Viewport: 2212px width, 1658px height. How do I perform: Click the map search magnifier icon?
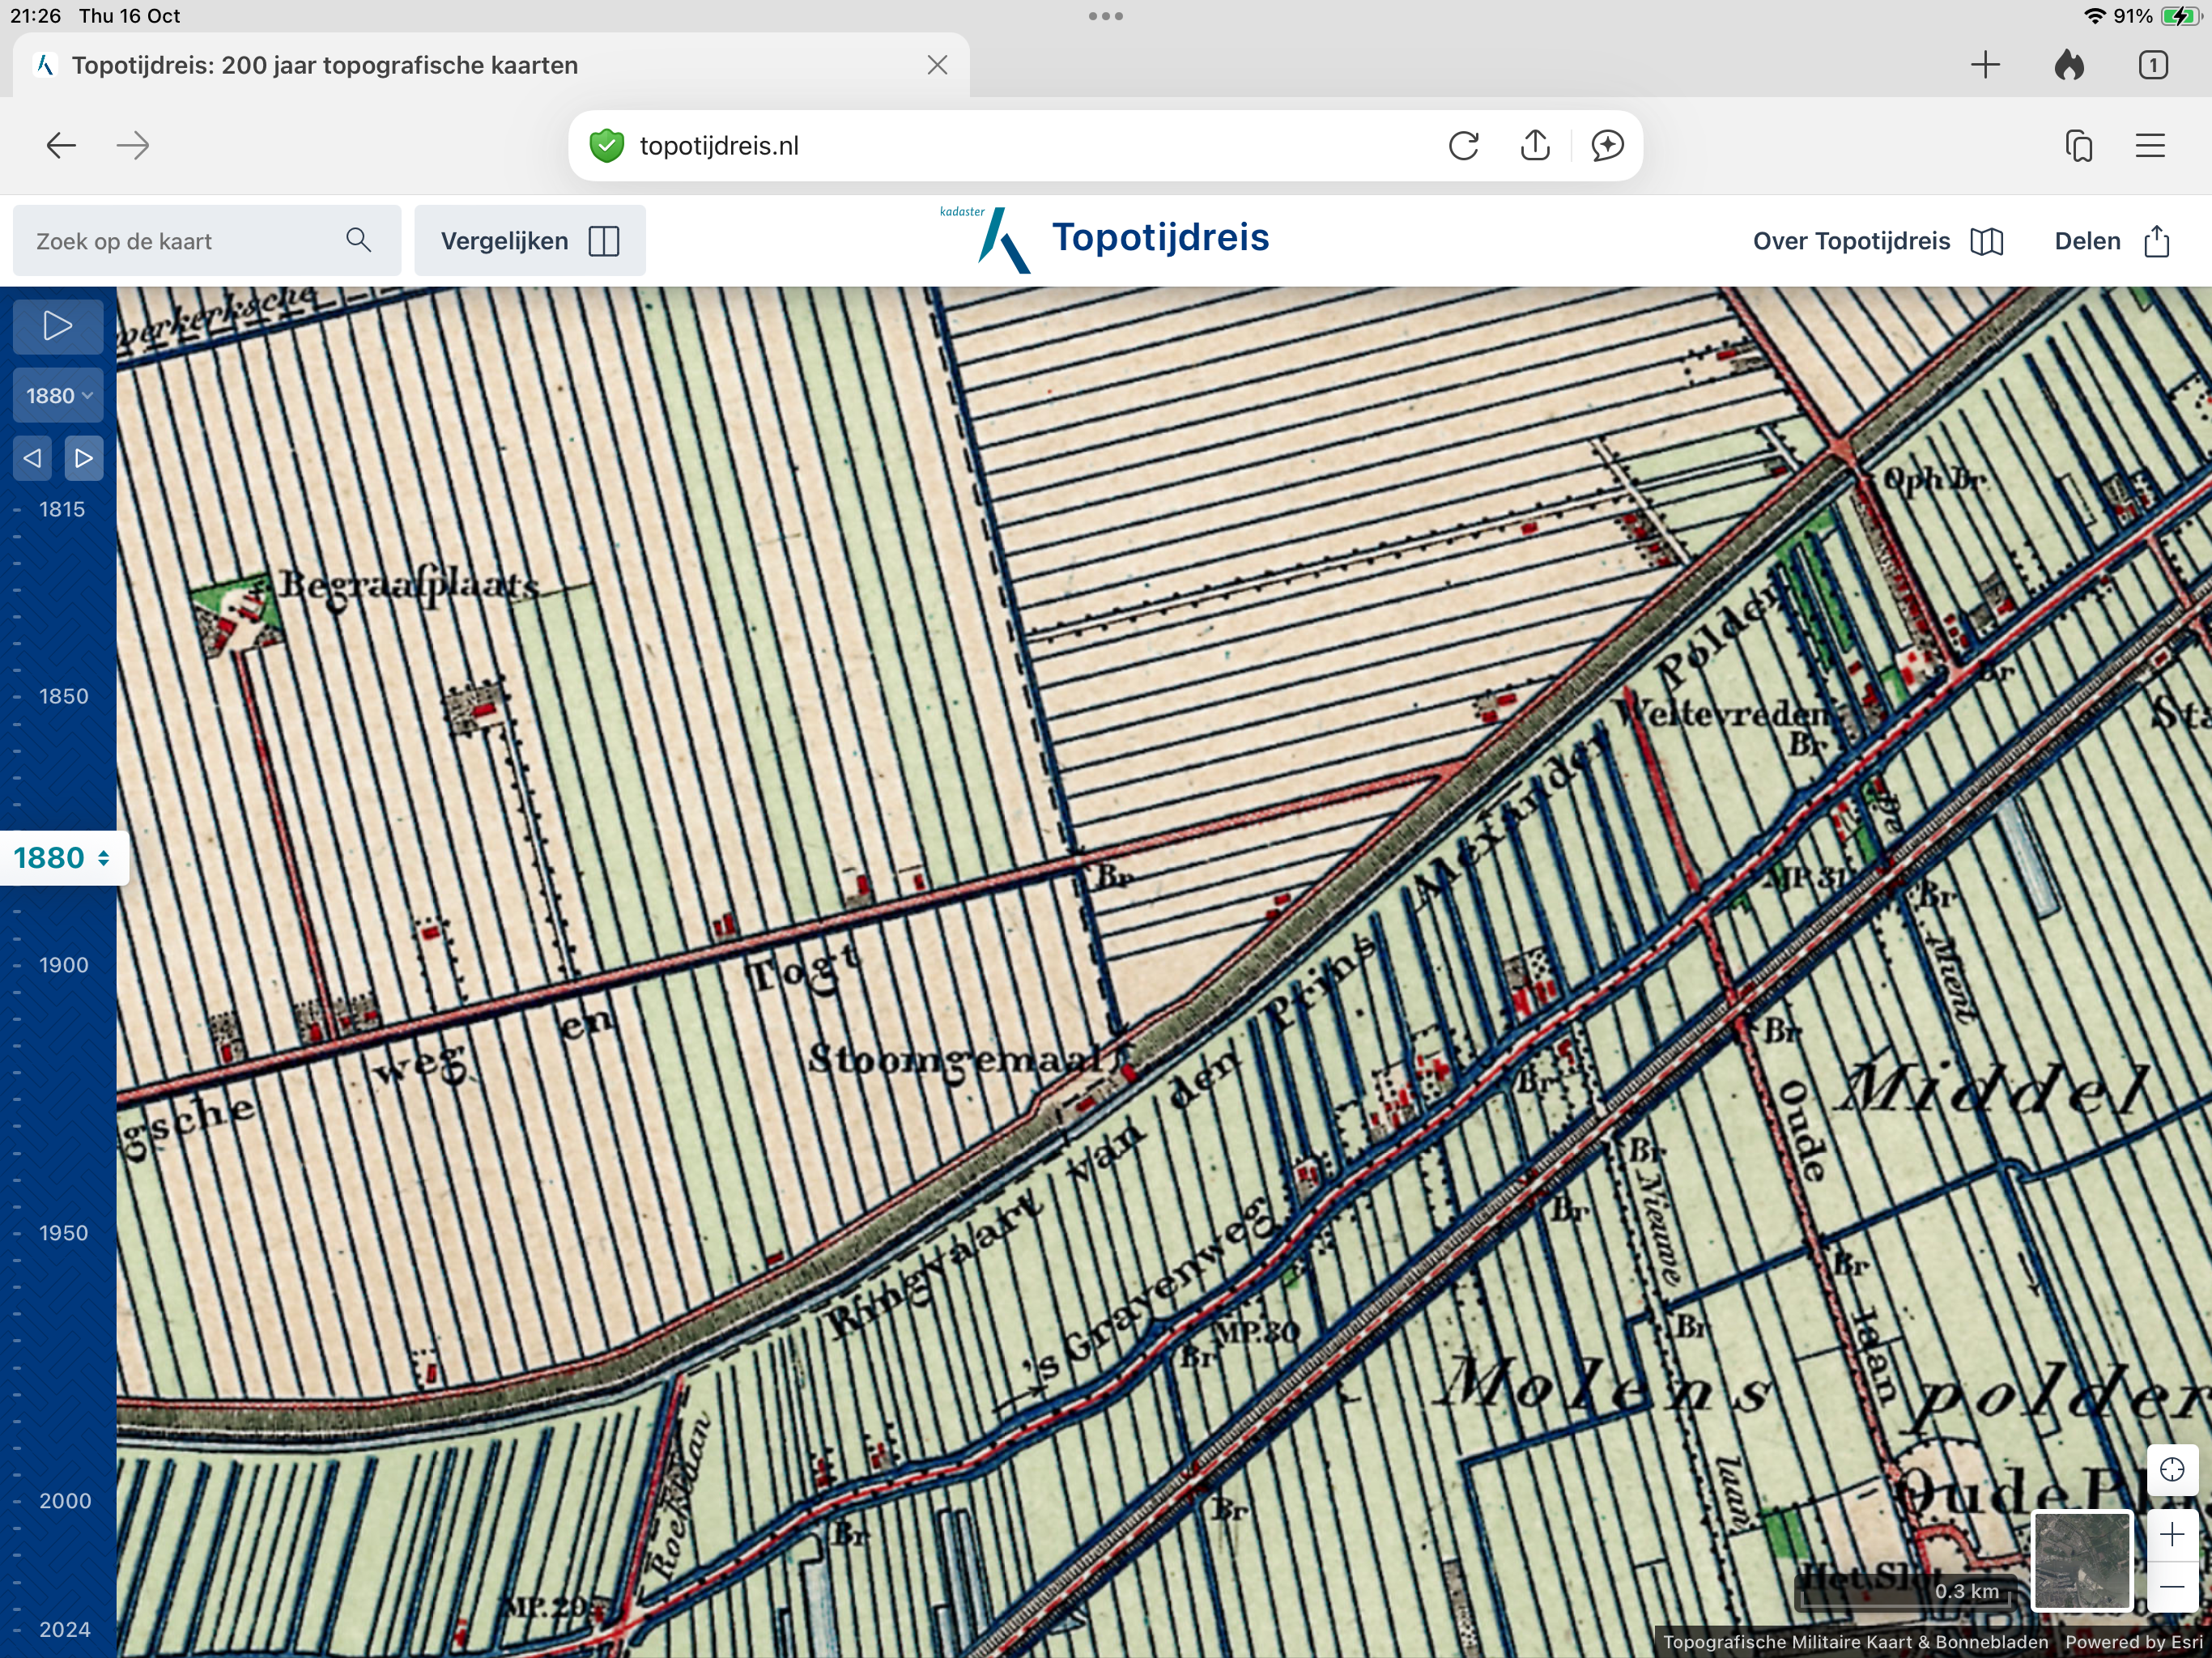pos(358,240)
